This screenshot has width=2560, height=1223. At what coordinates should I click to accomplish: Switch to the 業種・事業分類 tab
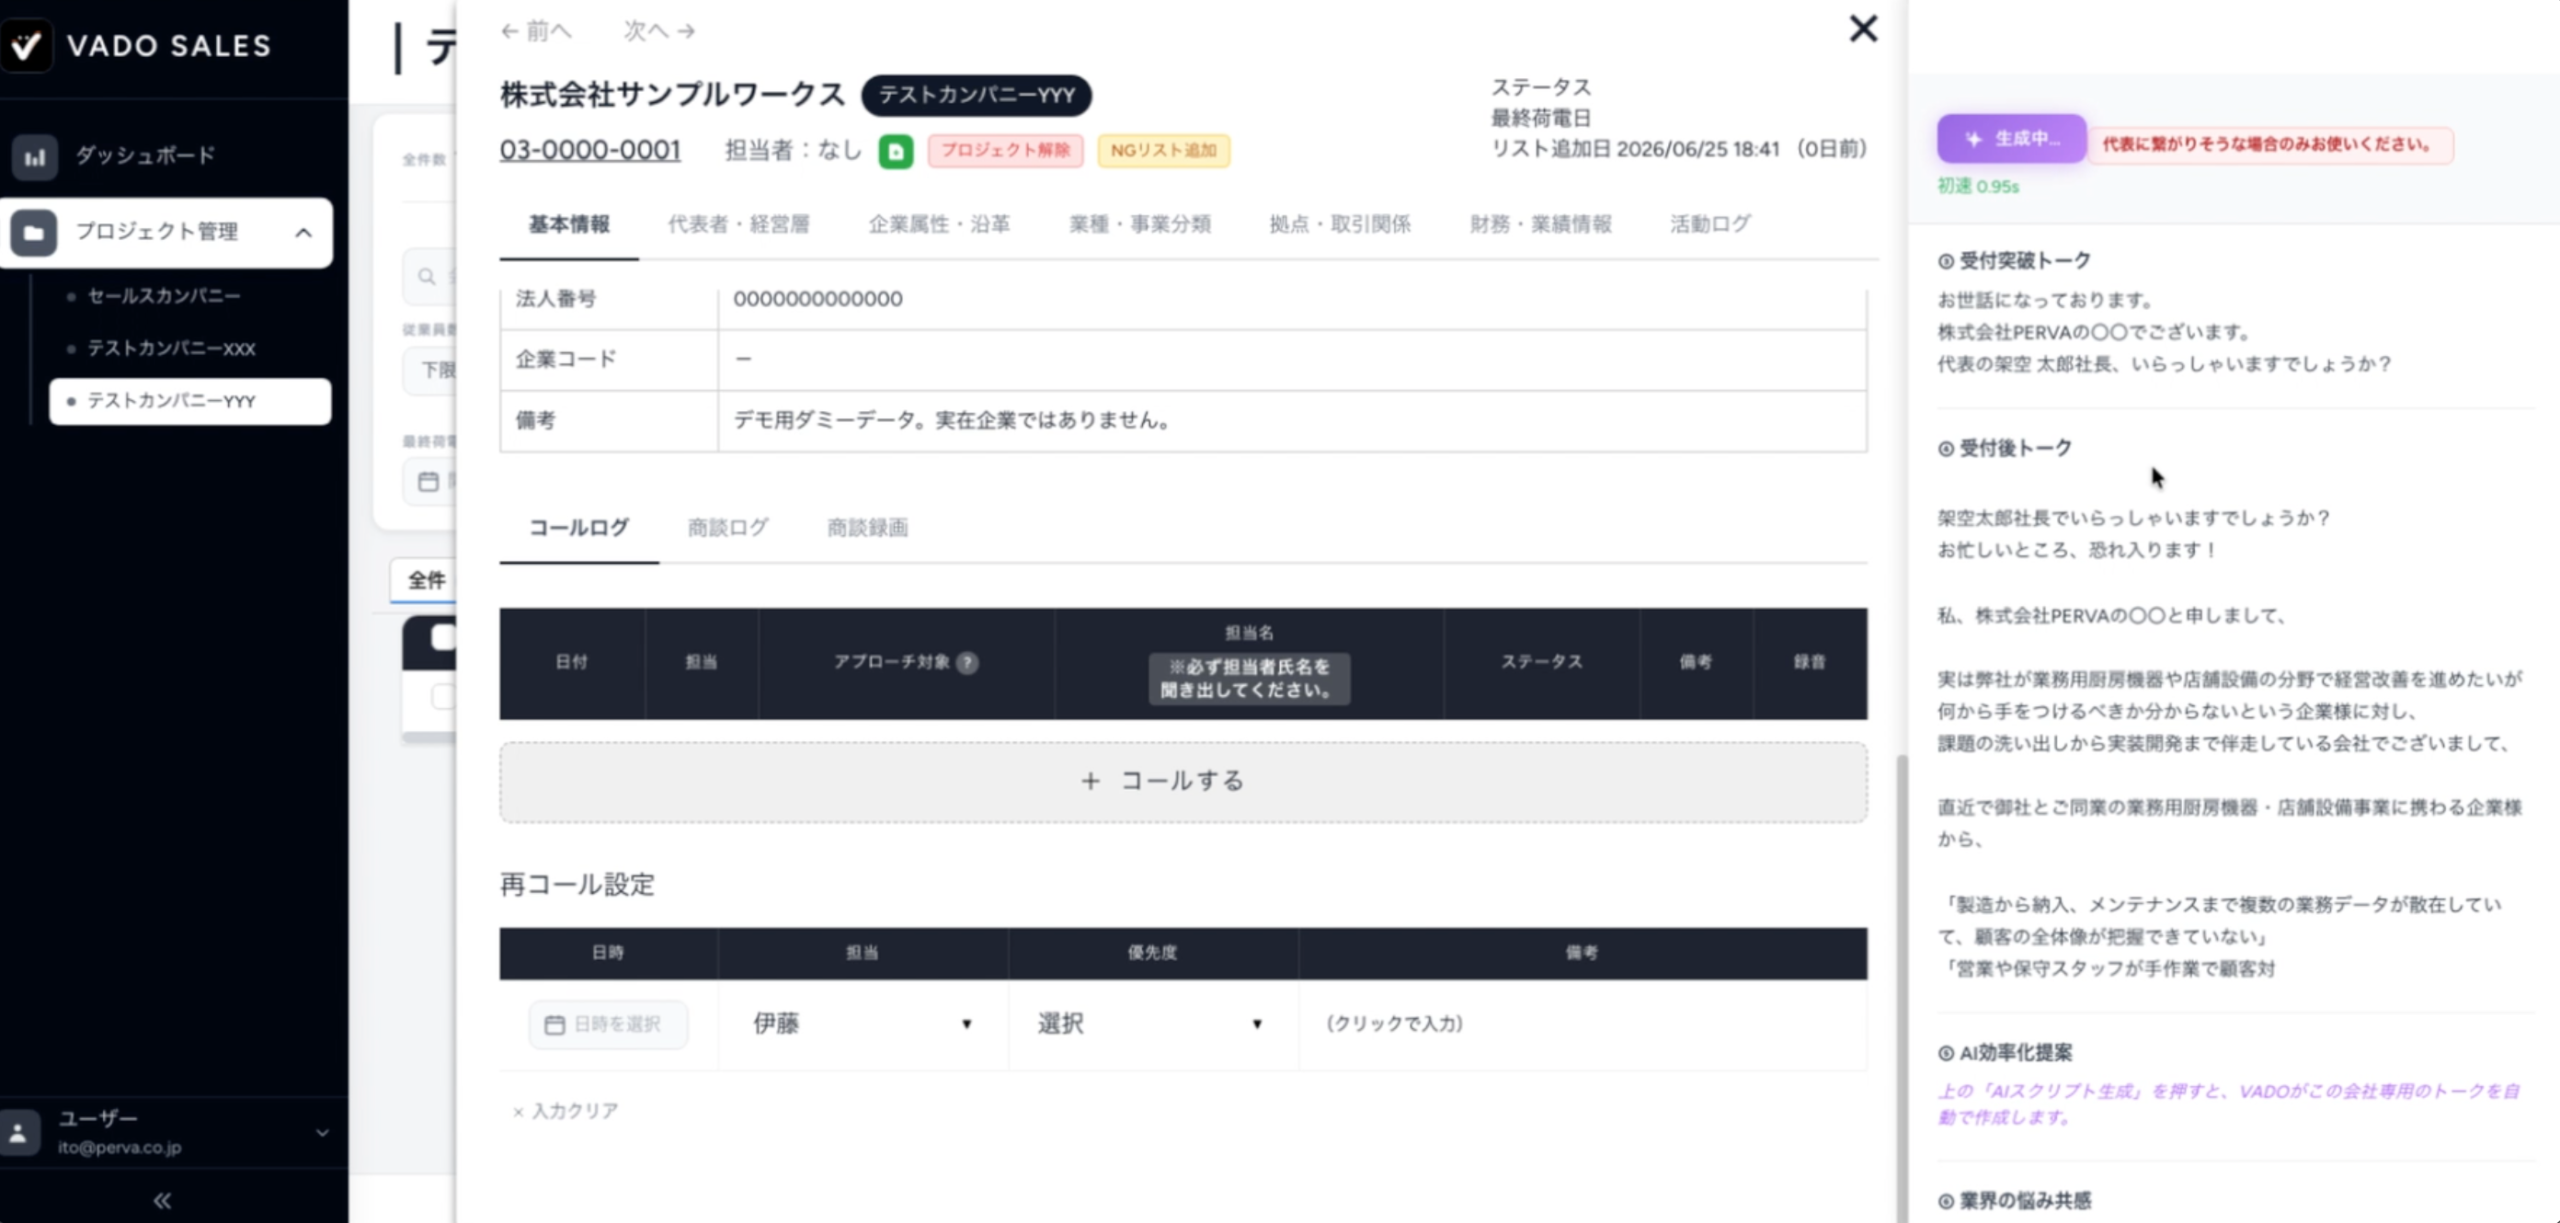click(x=1139, y=224)
